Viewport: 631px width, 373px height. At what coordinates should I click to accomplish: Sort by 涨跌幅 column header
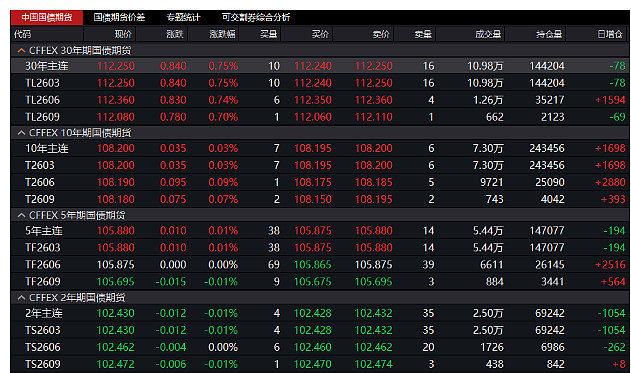[223, 34]
